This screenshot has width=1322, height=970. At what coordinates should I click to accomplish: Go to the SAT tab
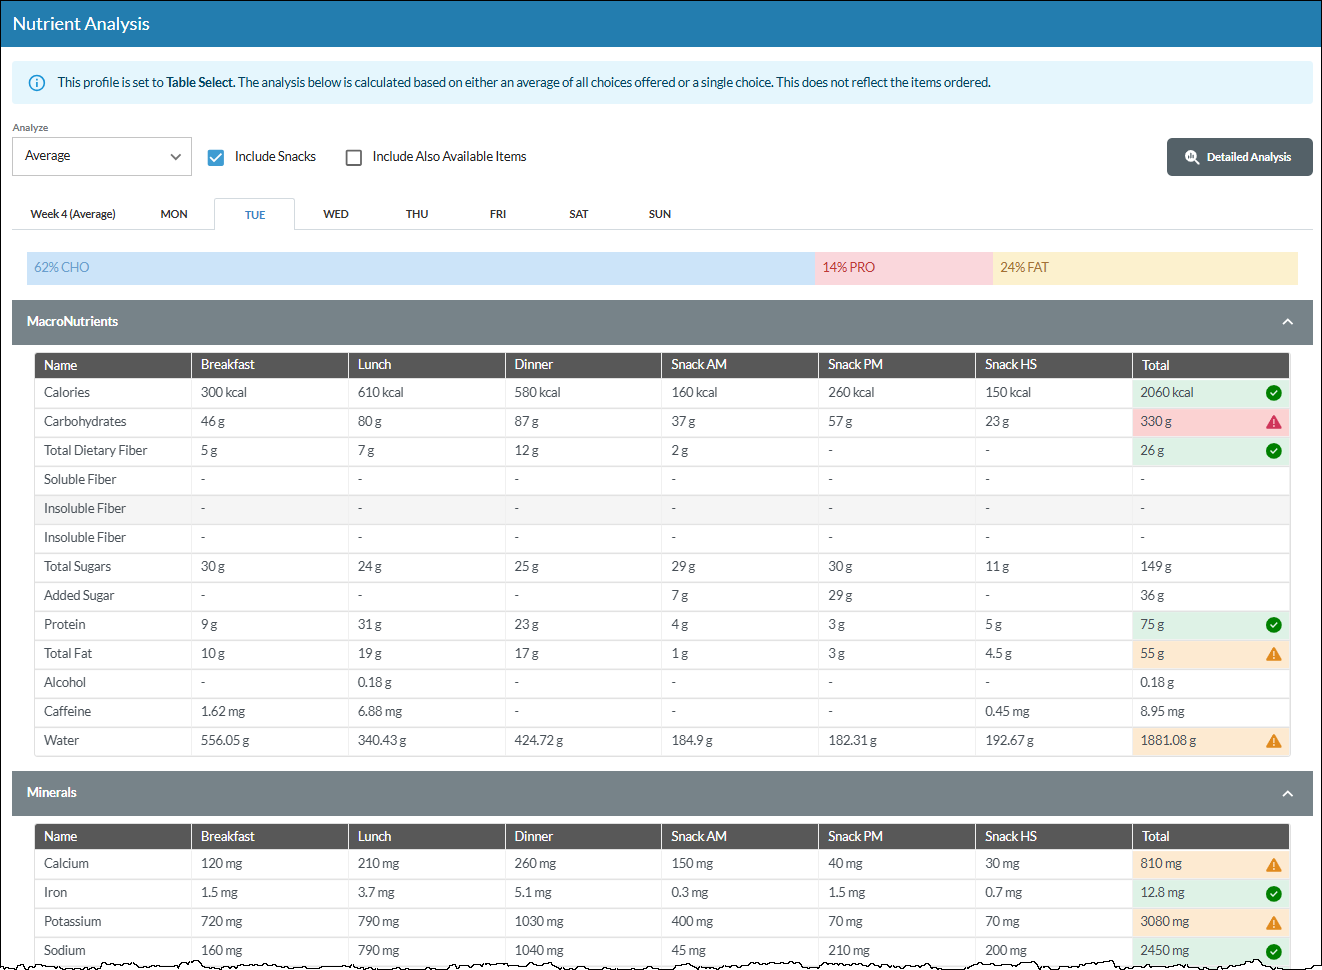pos(579,214)
